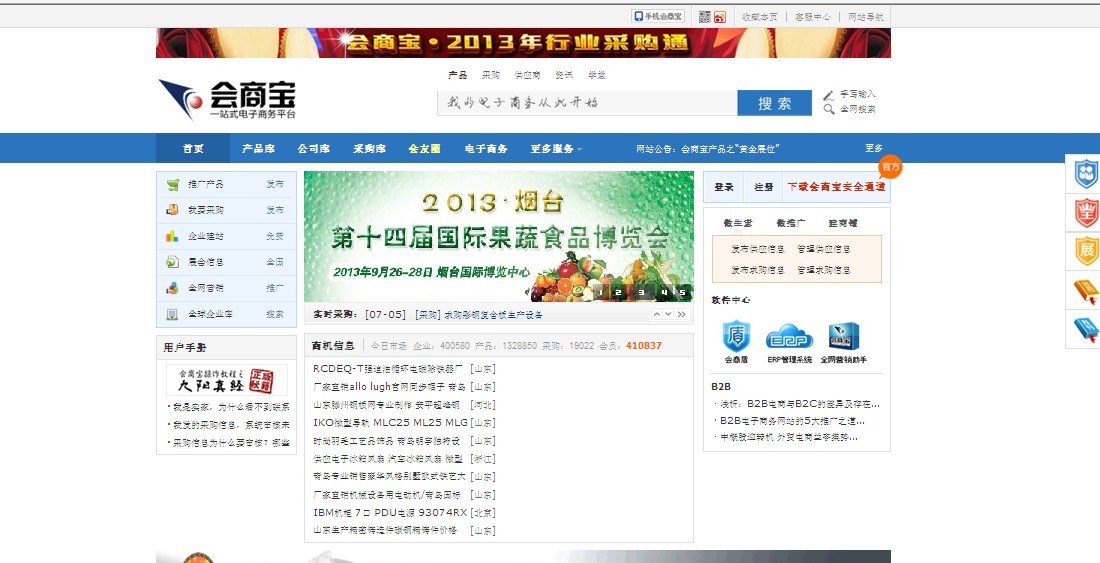
Task: Open the 公司库 navigation item
Action: [x=314, y=149]
